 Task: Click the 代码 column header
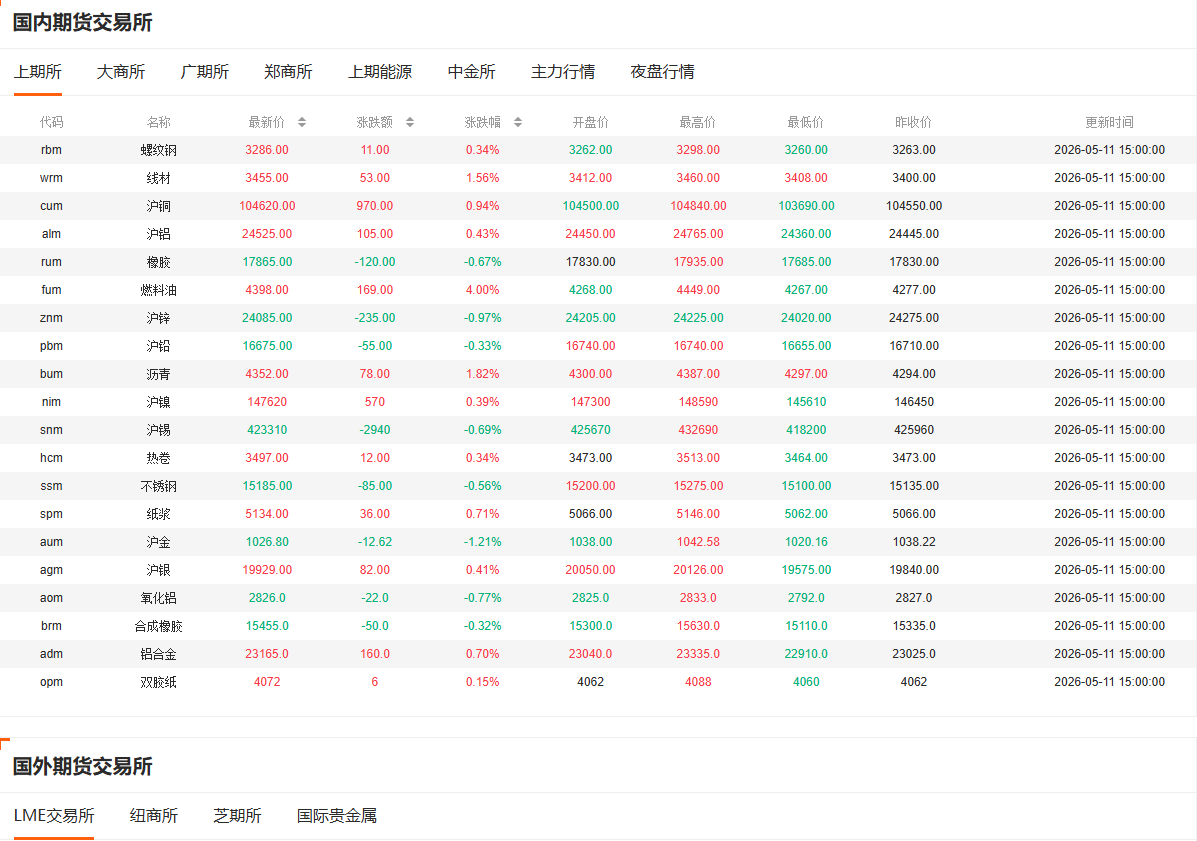(51, 122)
